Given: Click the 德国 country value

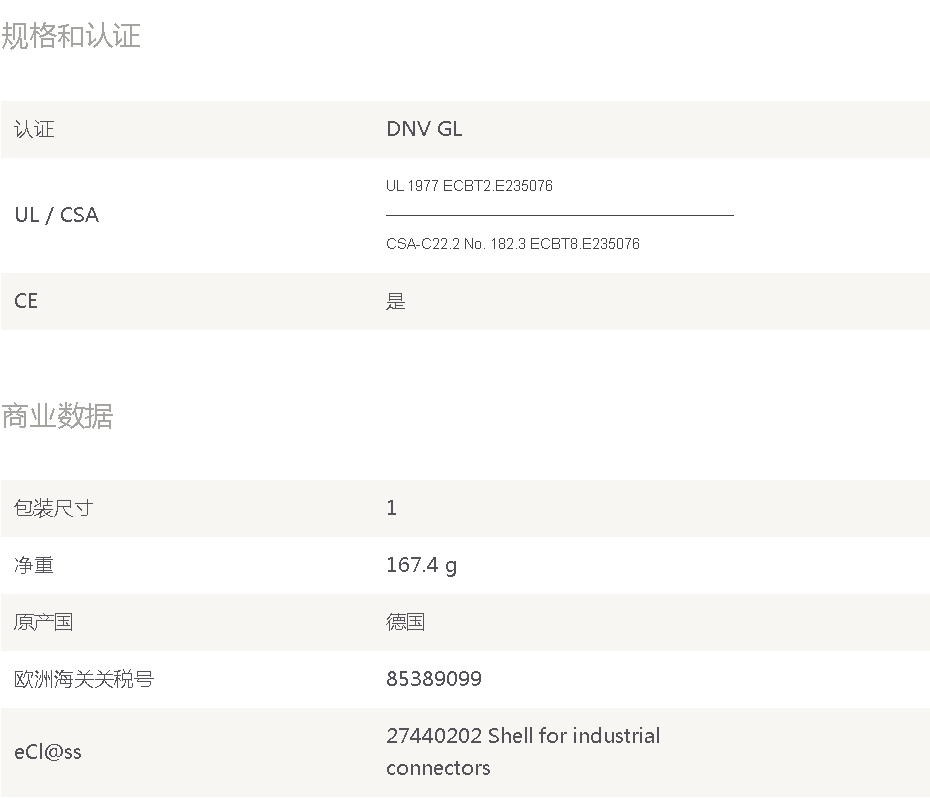Looking at the screenshot, I should 405,622.
